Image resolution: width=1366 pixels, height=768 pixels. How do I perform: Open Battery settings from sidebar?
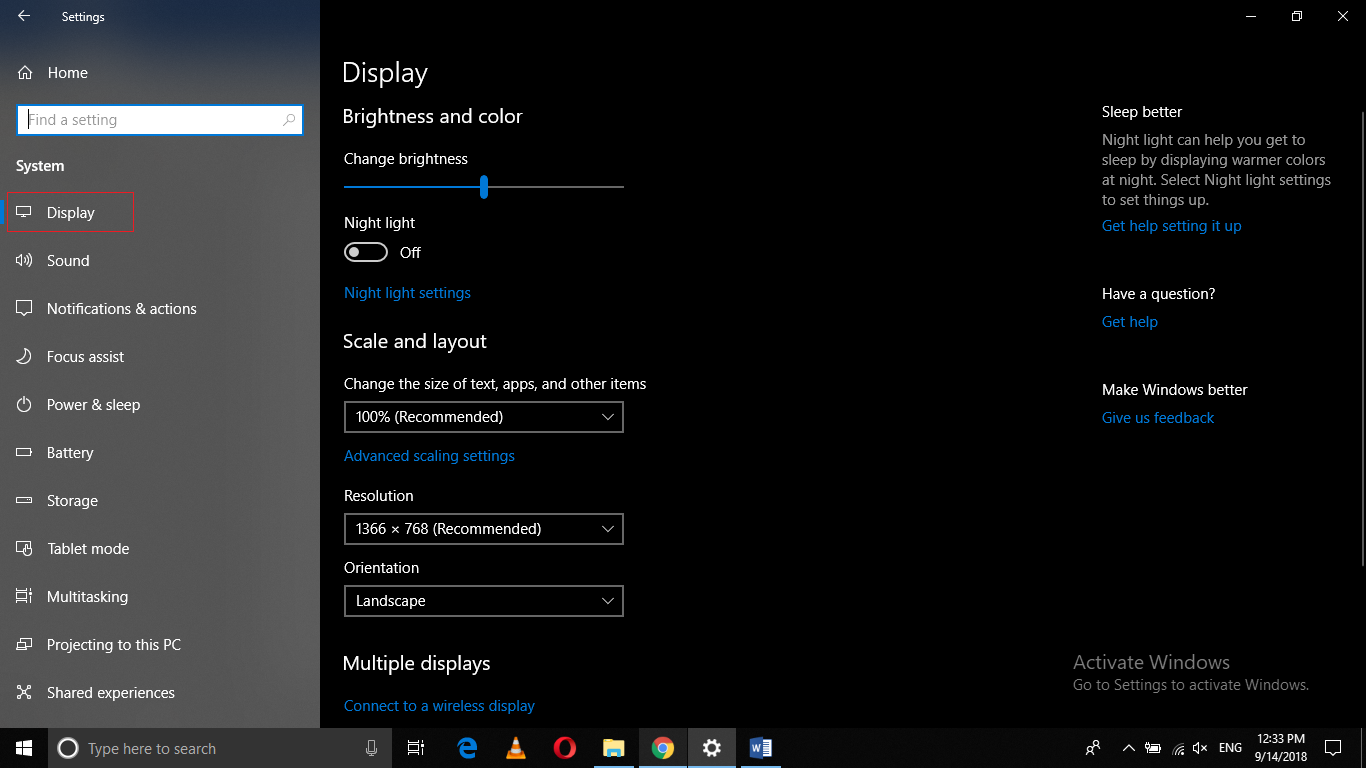[x=70, y=452]
